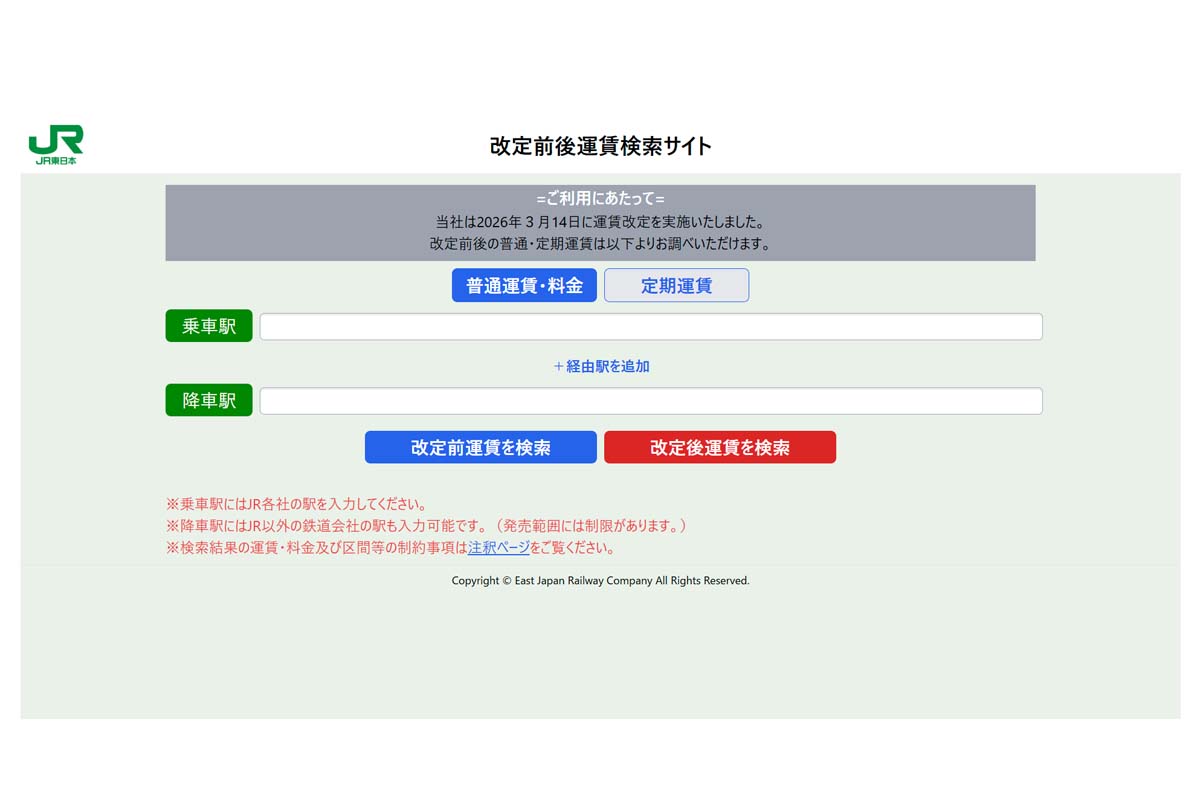Screen dimensions: 1200x800
Task: Click the green 降車駅 label
Action: 208,400
